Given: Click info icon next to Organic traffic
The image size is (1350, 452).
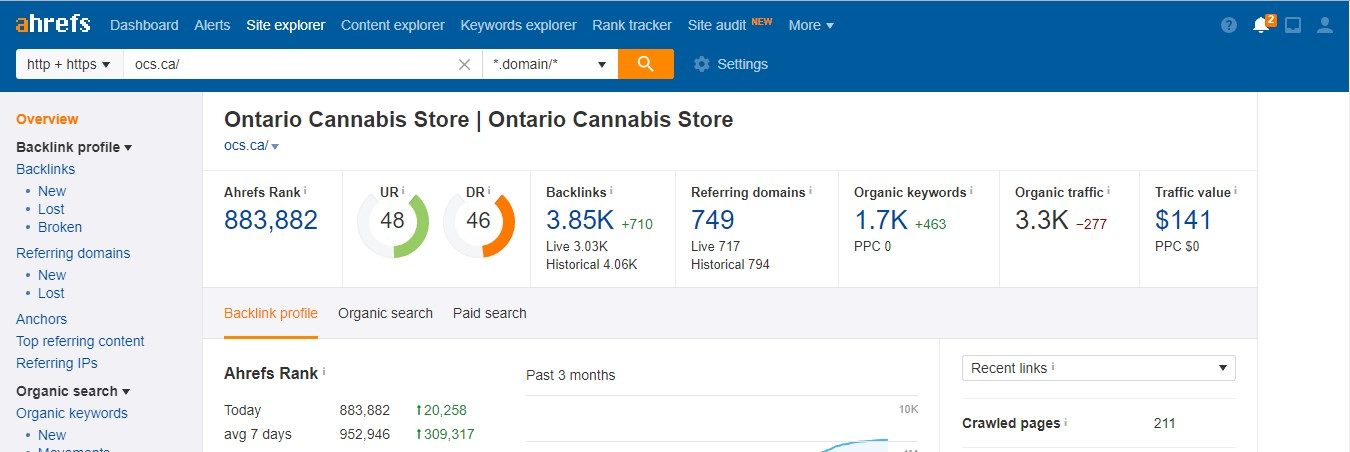Looking at the screenshot, I should click(x=1108, y=190).
